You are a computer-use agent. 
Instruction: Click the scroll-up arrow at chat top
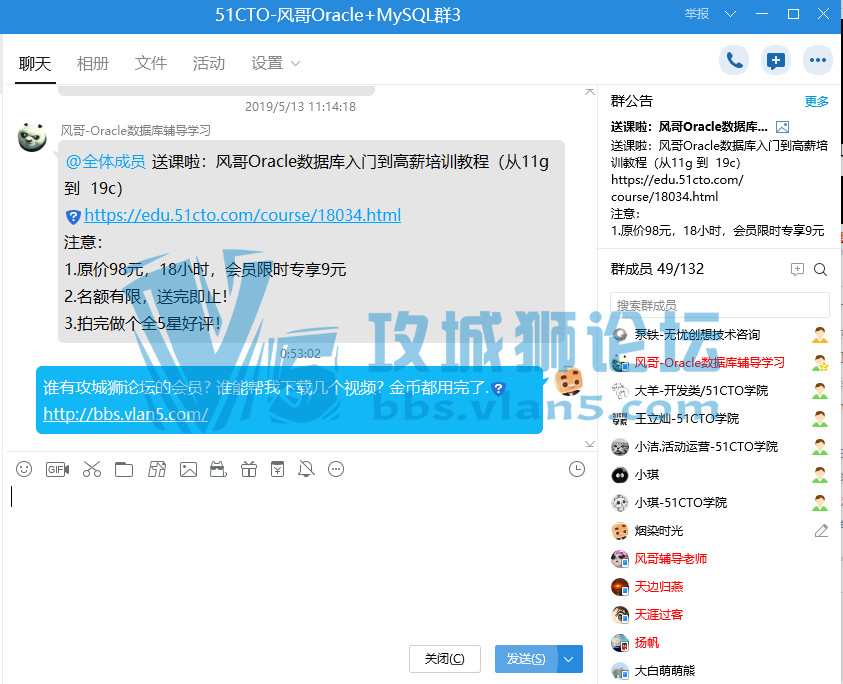coord(590,92)
